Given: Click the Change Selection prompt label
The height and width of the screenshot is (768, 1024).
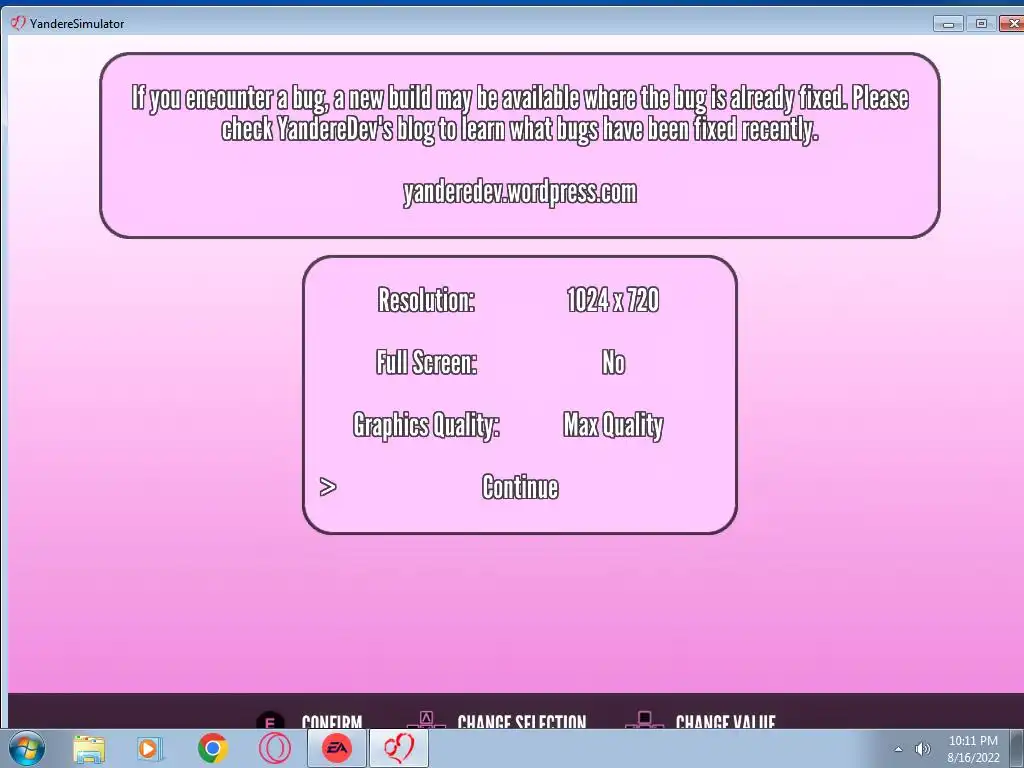Looking at the screenshot, I should pyautogui.click(x=521, y=722).
